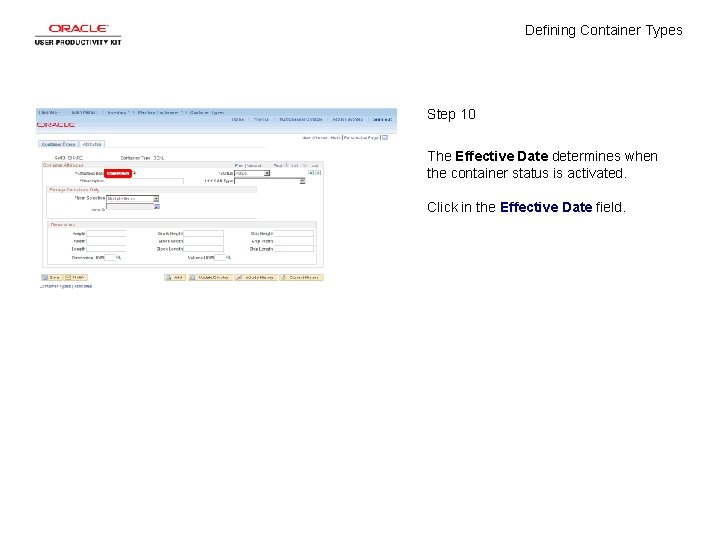
Task: Select the Container Types tab
Action: (x=58, y=144)
